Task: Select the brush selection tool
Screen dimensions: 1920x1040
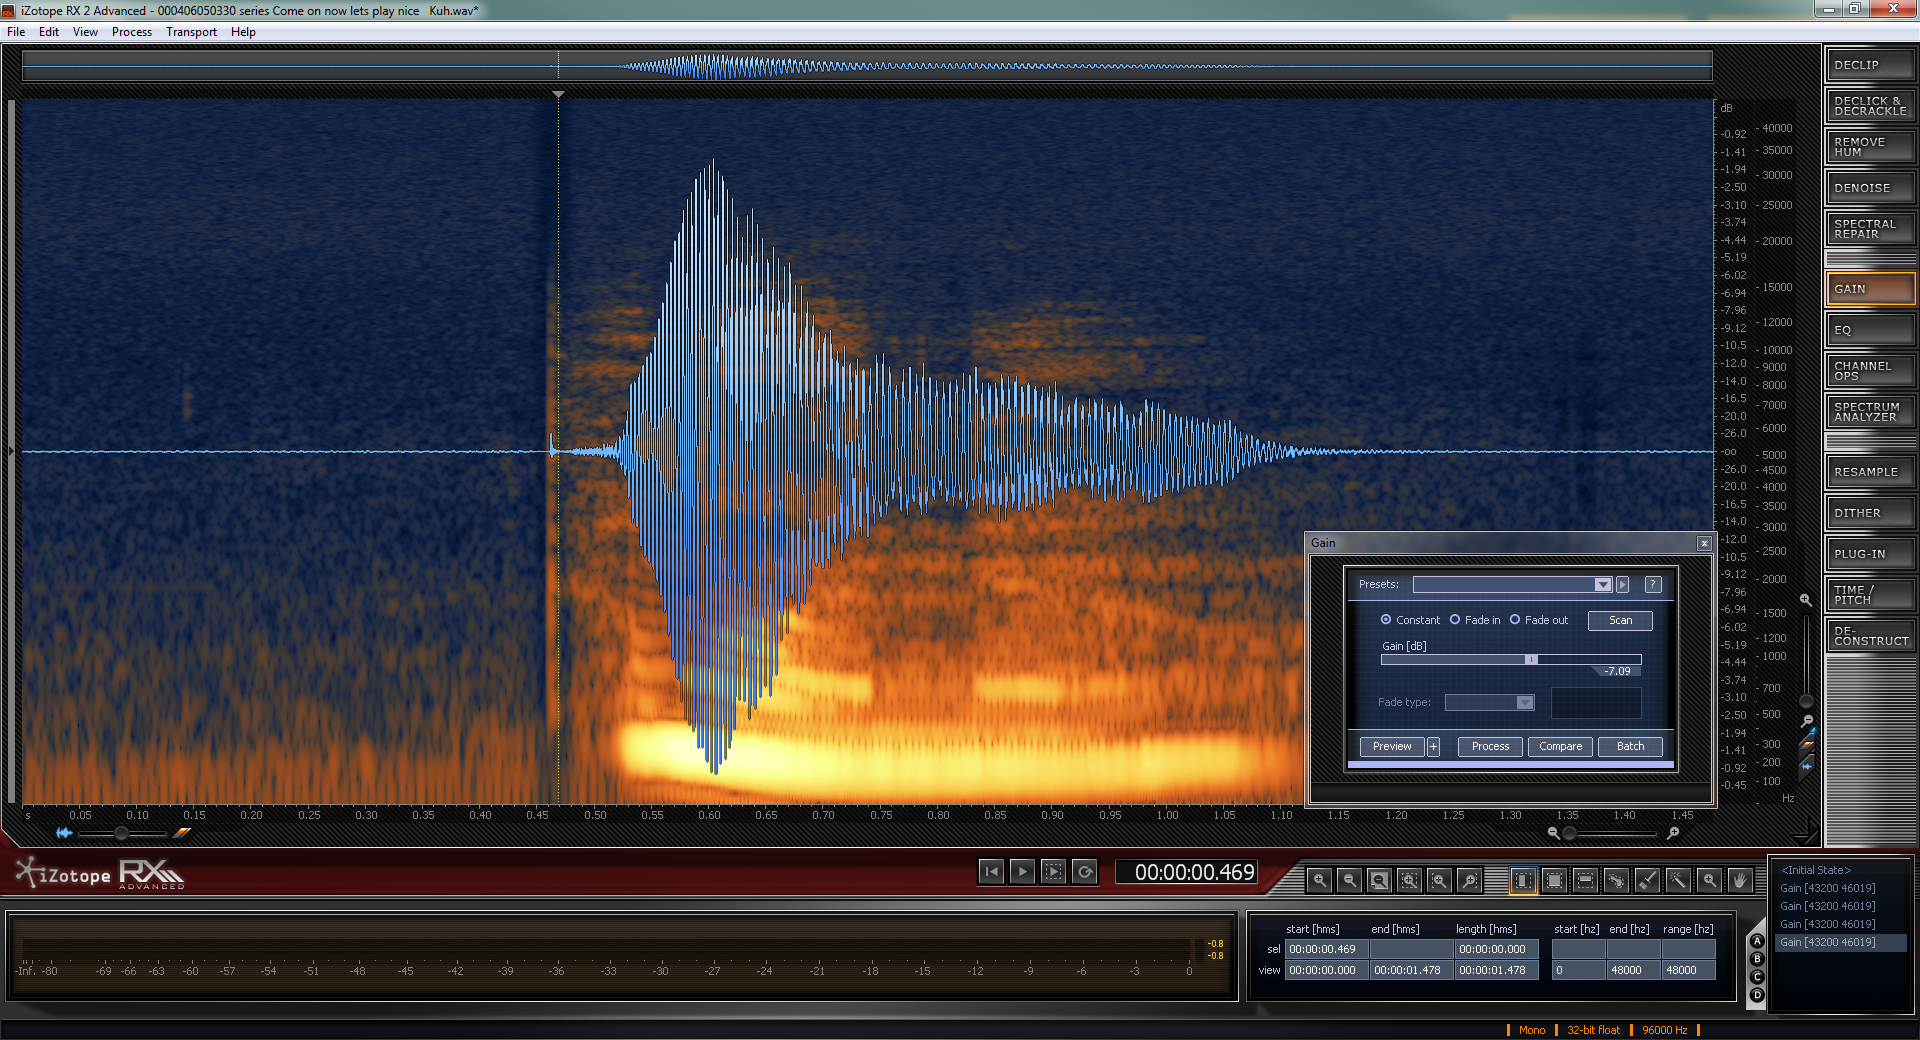Action: coord(1647,880)
